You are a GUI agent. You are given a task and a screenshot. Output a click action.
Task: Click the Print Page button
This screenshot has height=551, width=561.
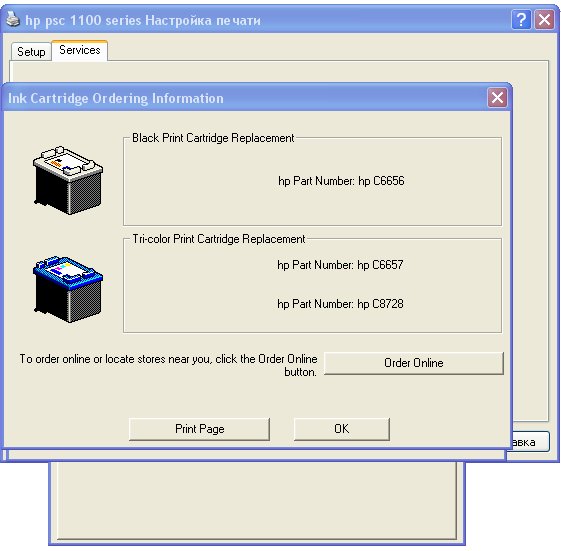point(199,429)
